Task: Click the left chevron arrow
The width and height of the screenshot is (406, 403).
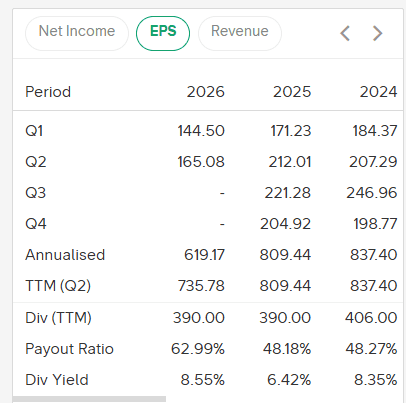Action: coord(345,33)
